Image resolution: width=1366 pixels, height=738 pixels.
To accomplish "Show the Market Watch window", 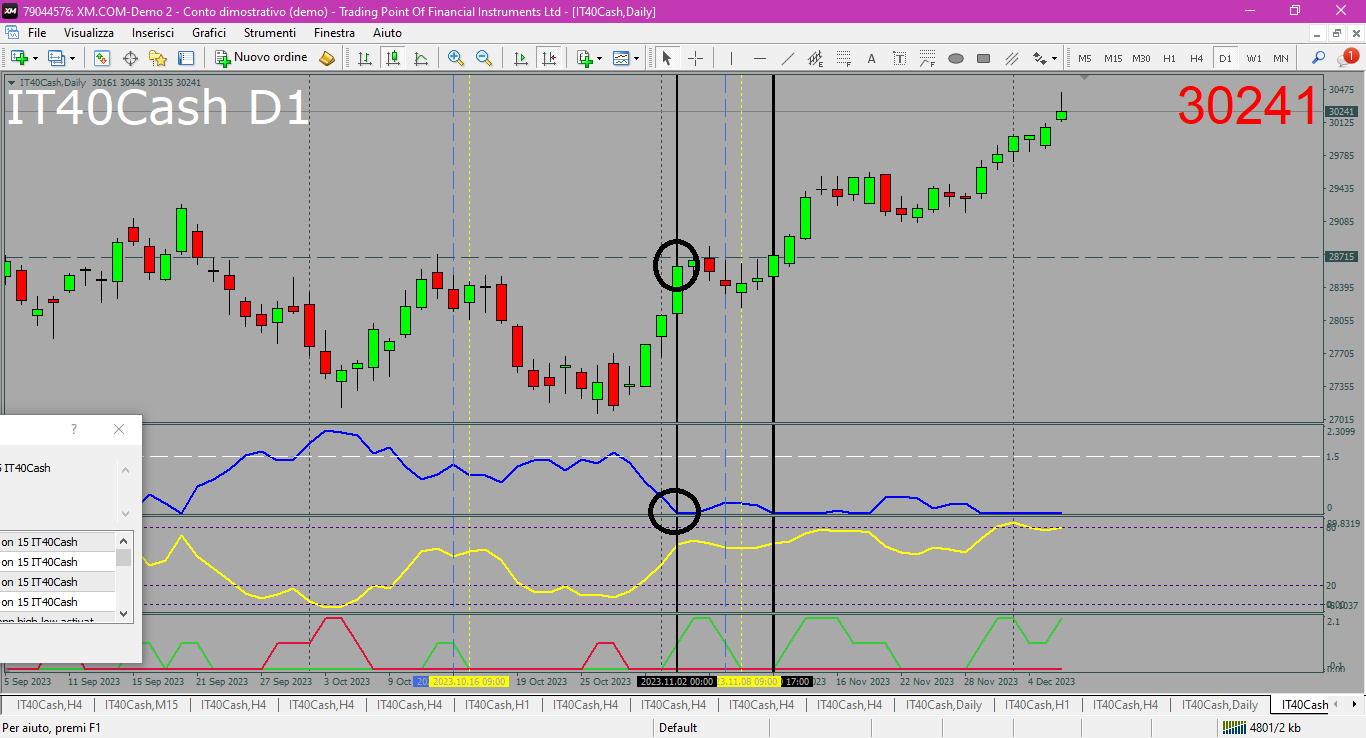I will (x=101, y=58).
